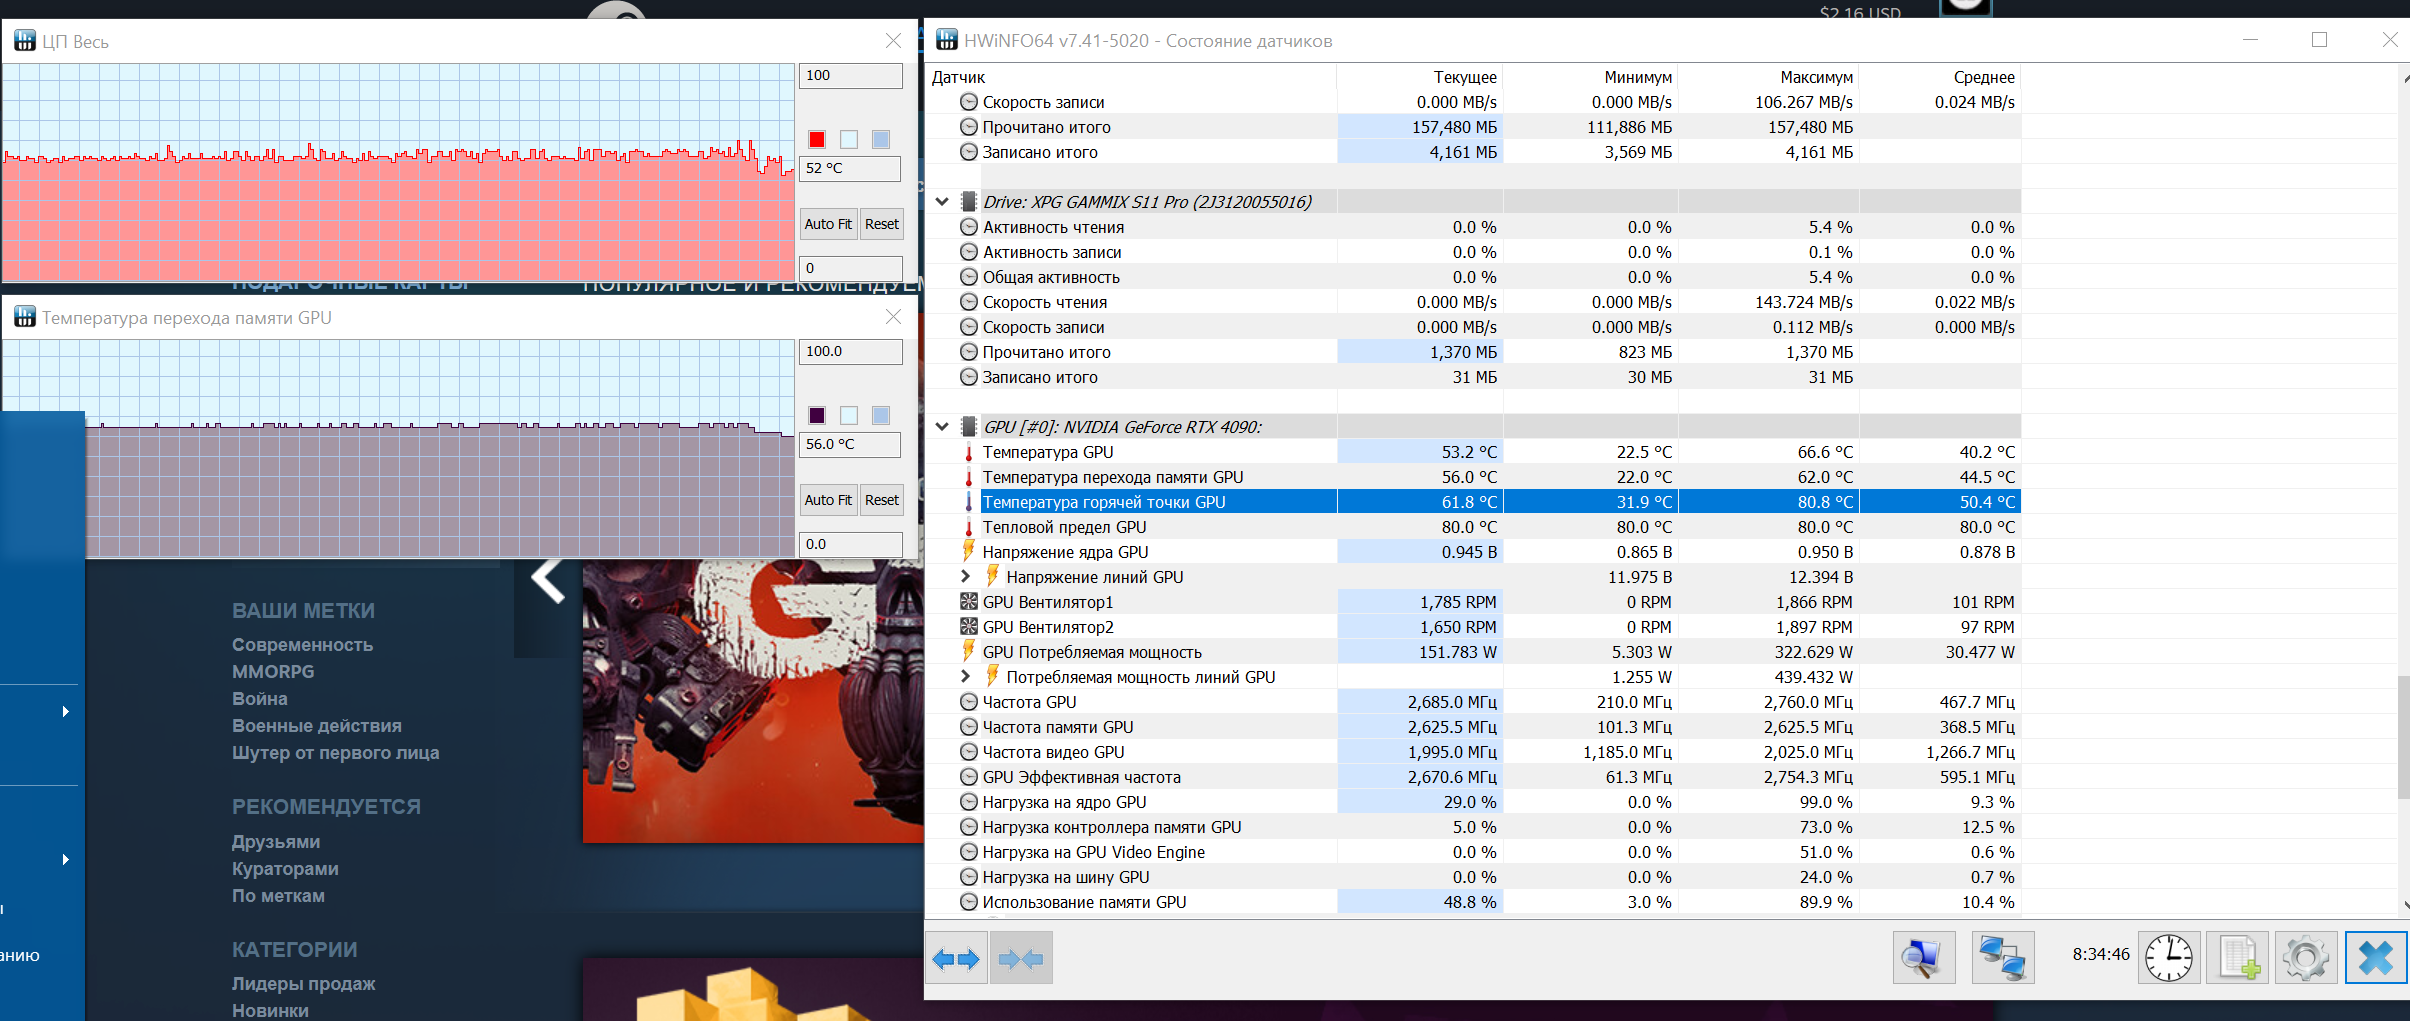Open the Военные действия tag link on Steam

point(316,726)
